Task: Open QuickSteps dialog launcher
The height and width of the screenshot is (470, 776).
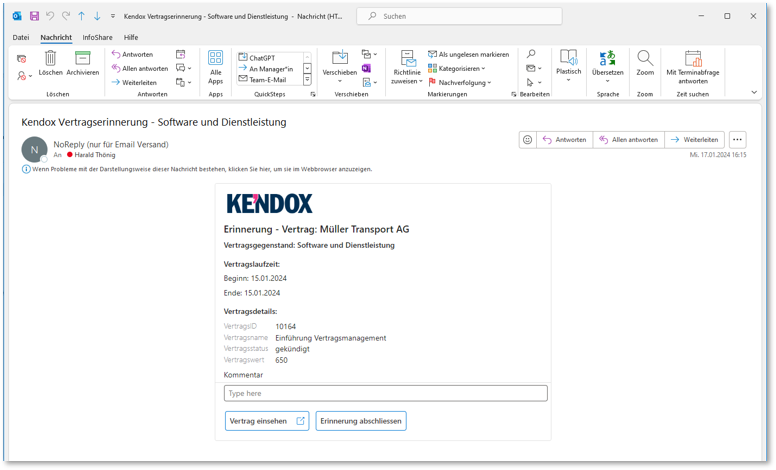Action: click(313, 94)
